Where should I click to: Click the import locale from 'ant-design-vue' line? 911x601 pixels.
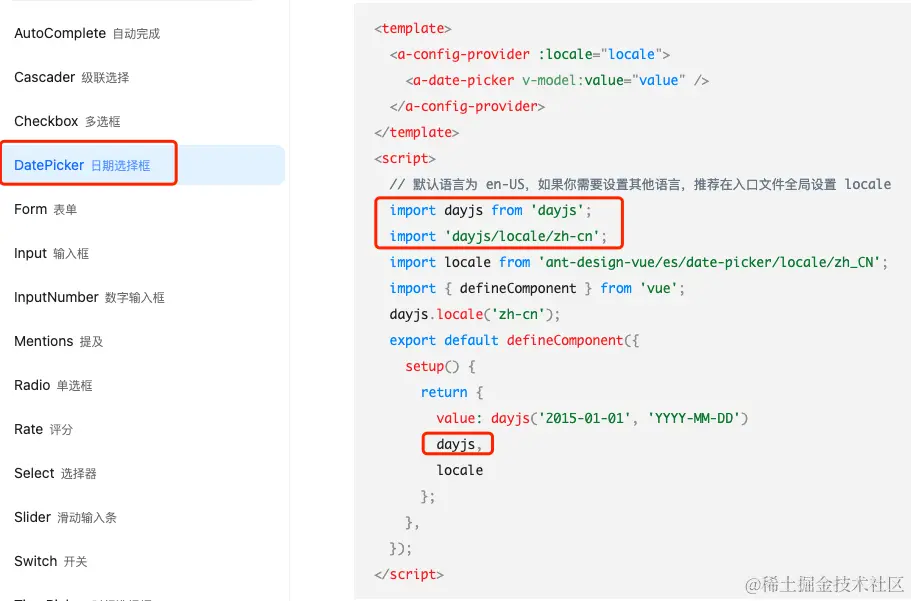tap(639, 263)
